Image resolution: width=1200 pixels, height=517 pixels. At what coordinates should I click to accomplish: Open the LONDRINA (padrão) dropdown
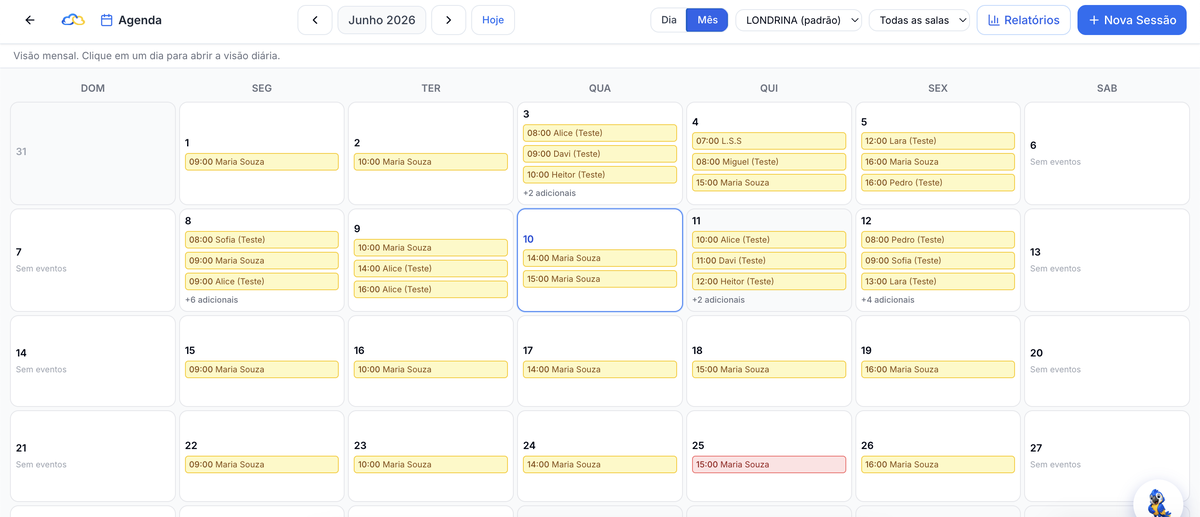pos(799,20)
